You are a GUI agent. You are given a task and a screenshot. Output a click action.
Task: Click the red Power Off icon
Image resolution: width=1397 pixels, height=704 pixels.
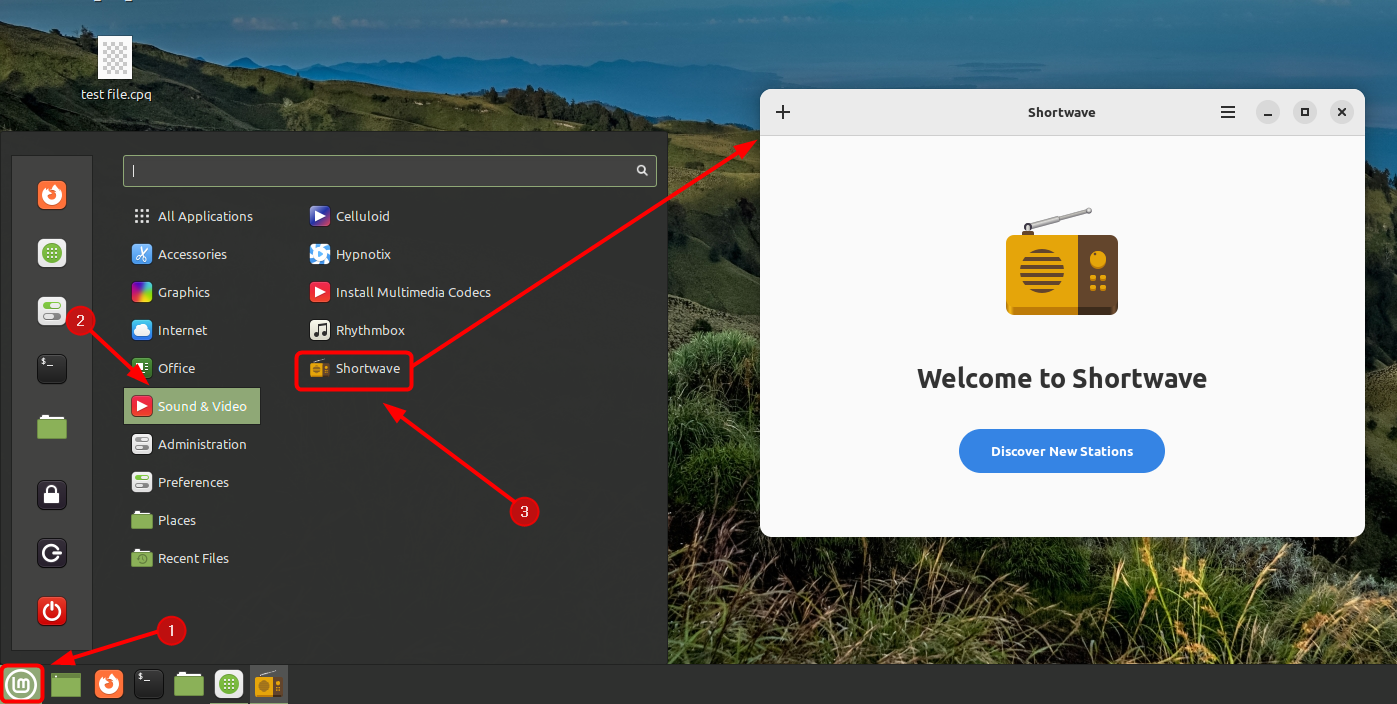point(52,611)
